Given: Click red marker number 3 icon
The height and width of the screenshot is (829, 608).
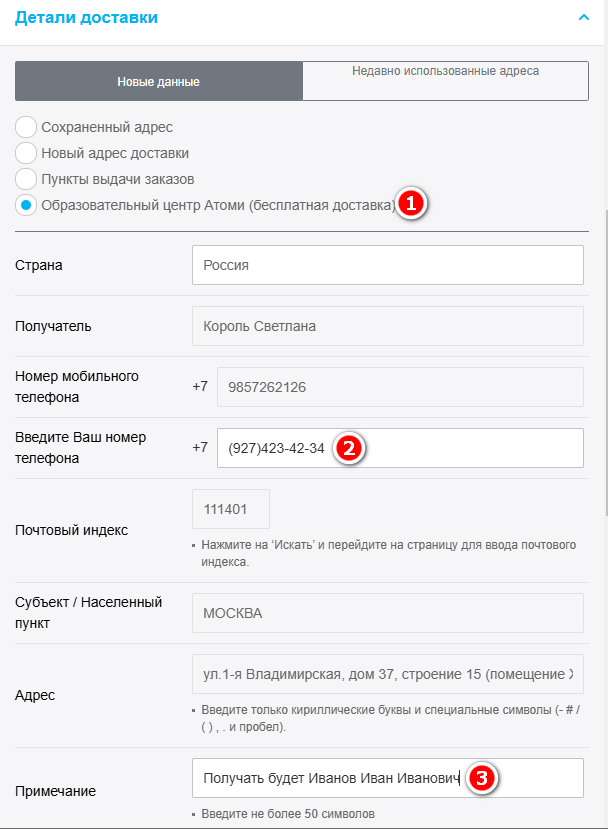Looking at the screenshot, I should click(x=482, y=777).
